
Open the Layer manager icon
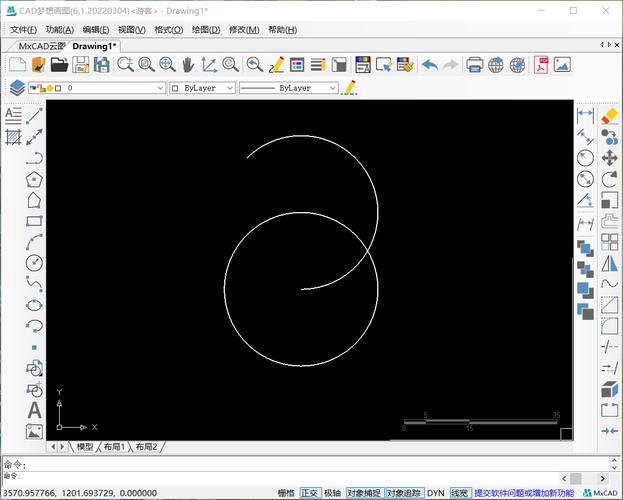pos(17,88)
